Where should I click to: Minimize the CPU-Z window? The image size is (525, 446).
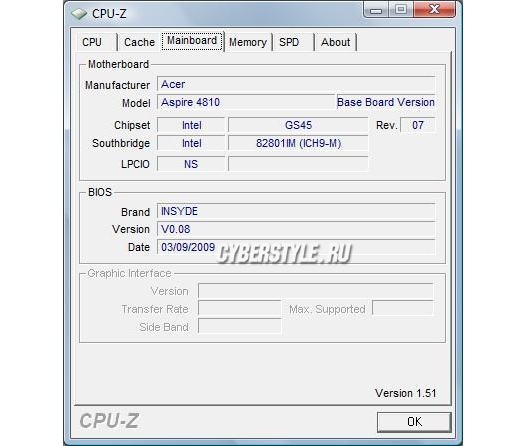[376, 10]
